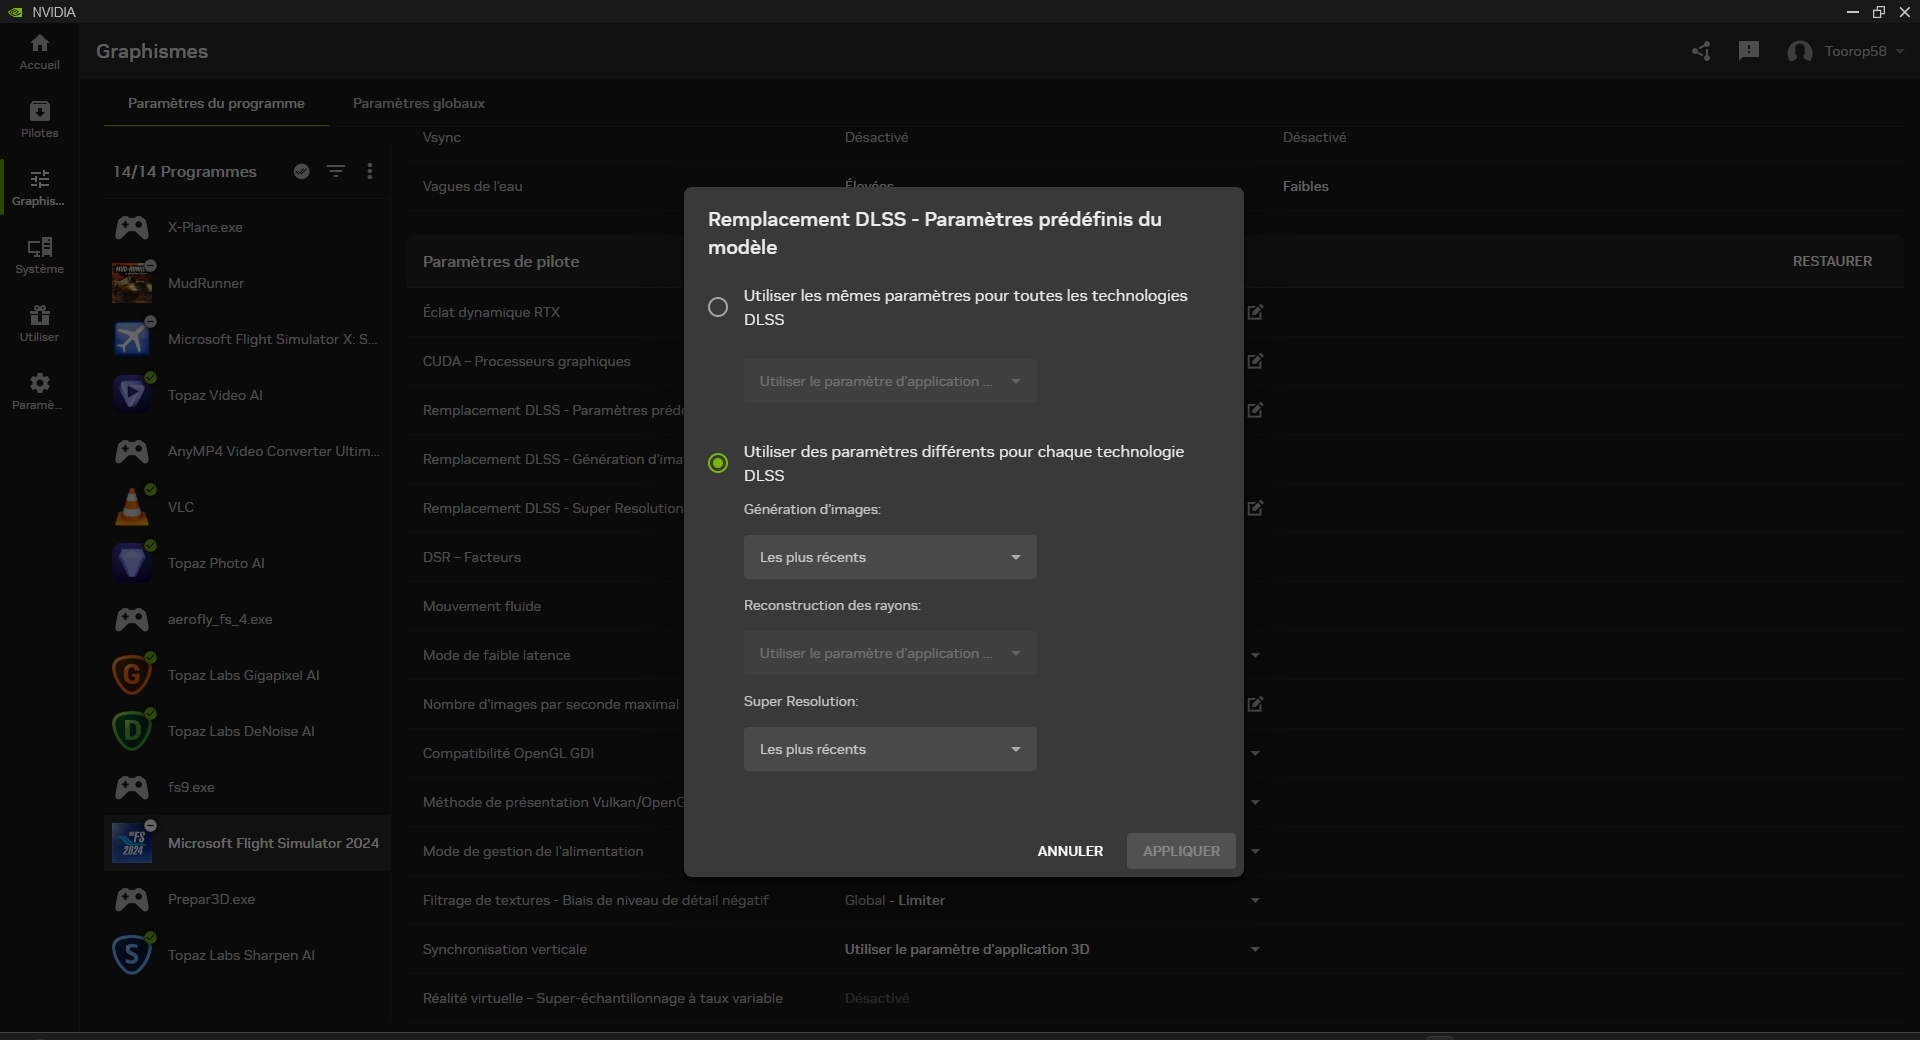
Task: Open the feedback notification icon
Action: 1748,51
